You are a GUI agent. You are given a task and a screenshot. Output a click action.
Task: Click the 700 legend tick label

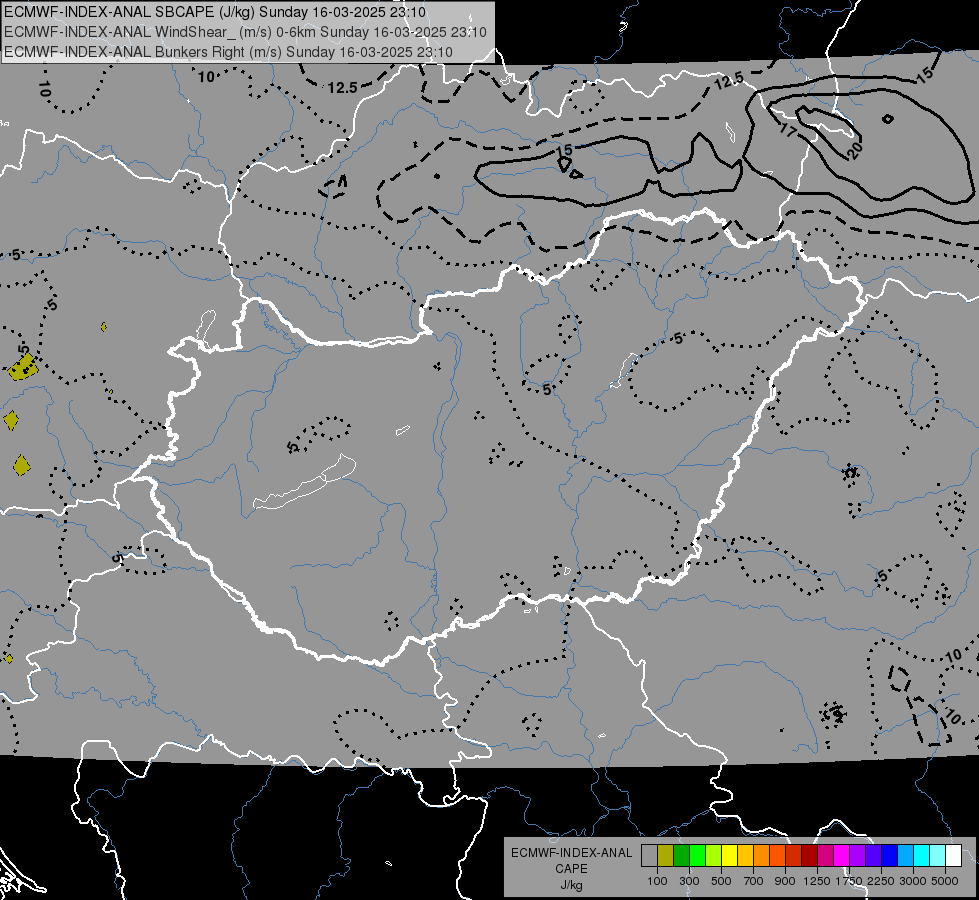tap(754, 881)
